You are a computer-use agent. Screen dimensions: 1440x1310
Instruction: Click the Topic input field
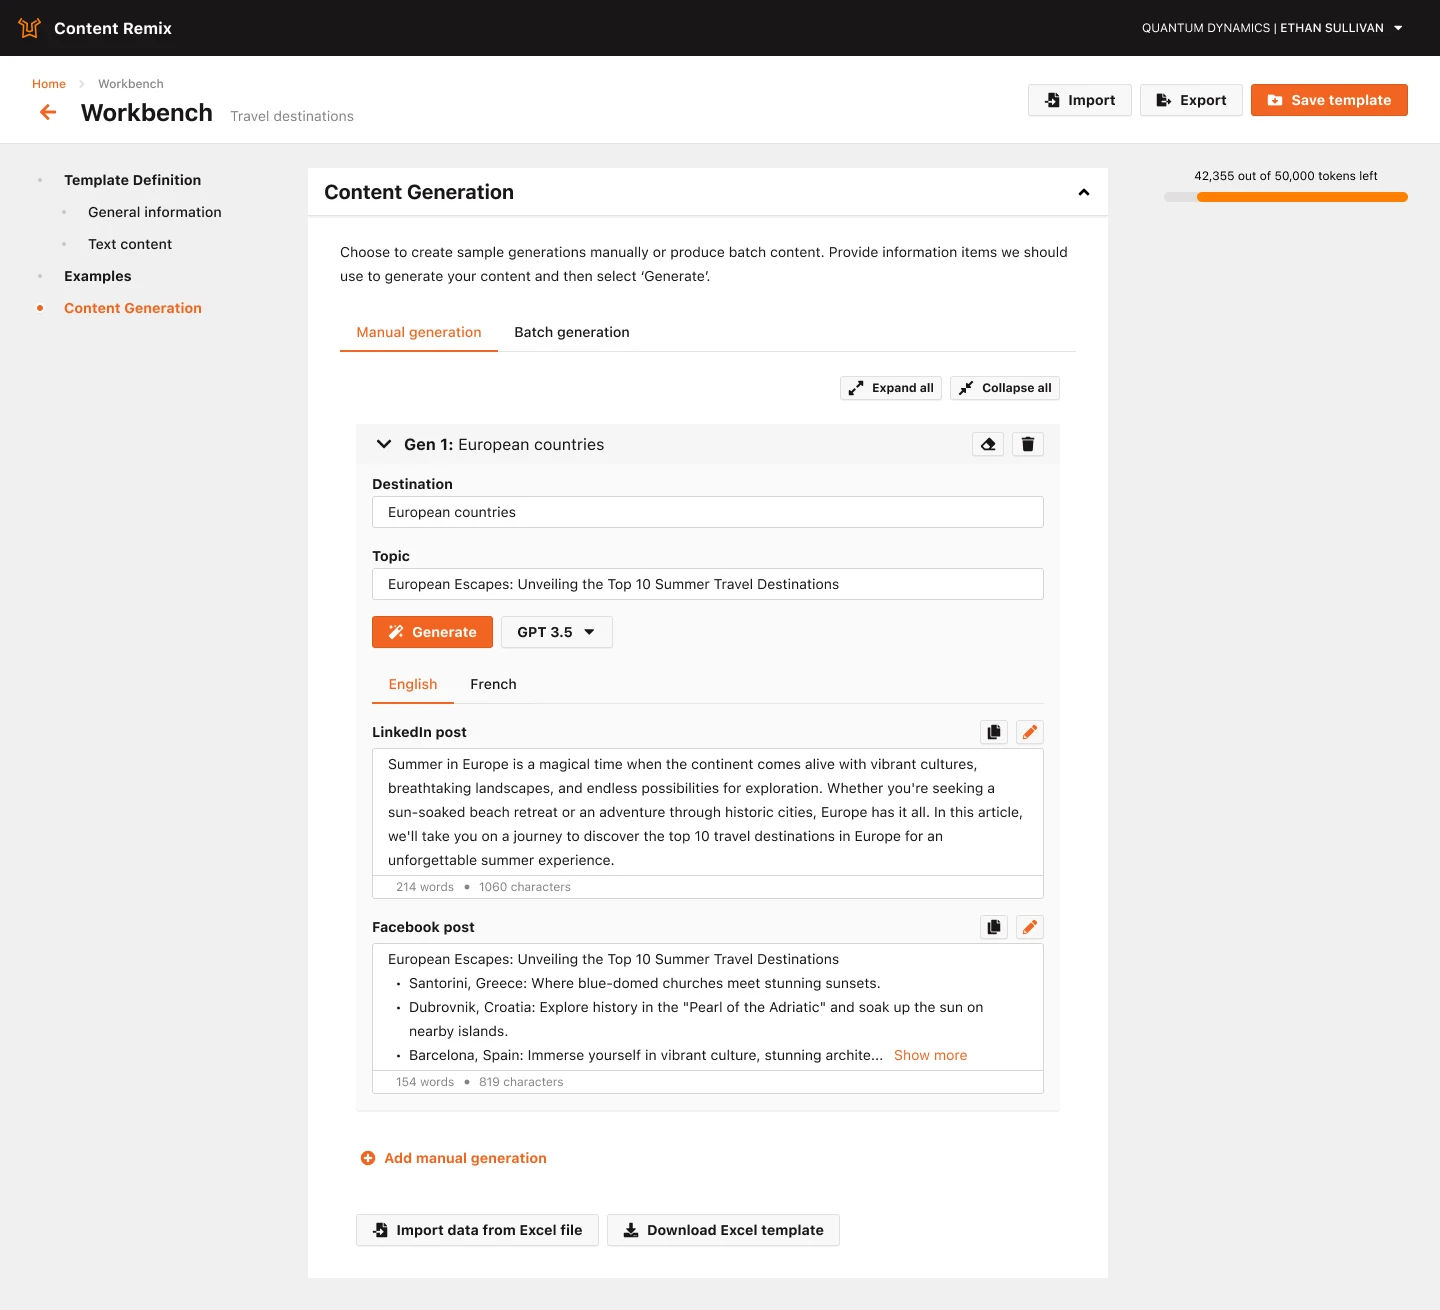pyautogui.click(x=708, y=584)
